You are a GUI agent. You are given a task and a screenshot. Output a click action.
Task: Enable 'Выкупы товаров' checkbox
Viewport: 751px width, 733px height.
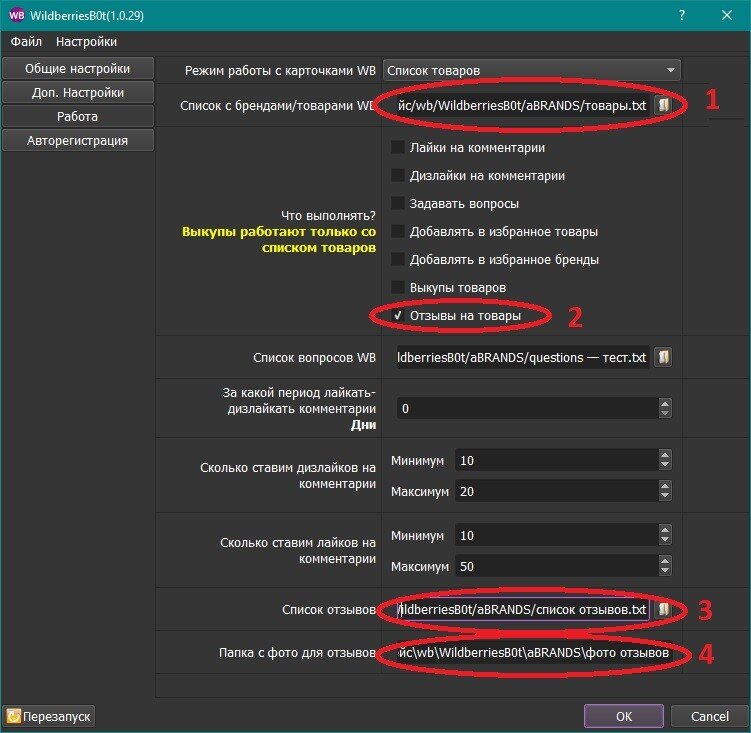click(398, 287)
